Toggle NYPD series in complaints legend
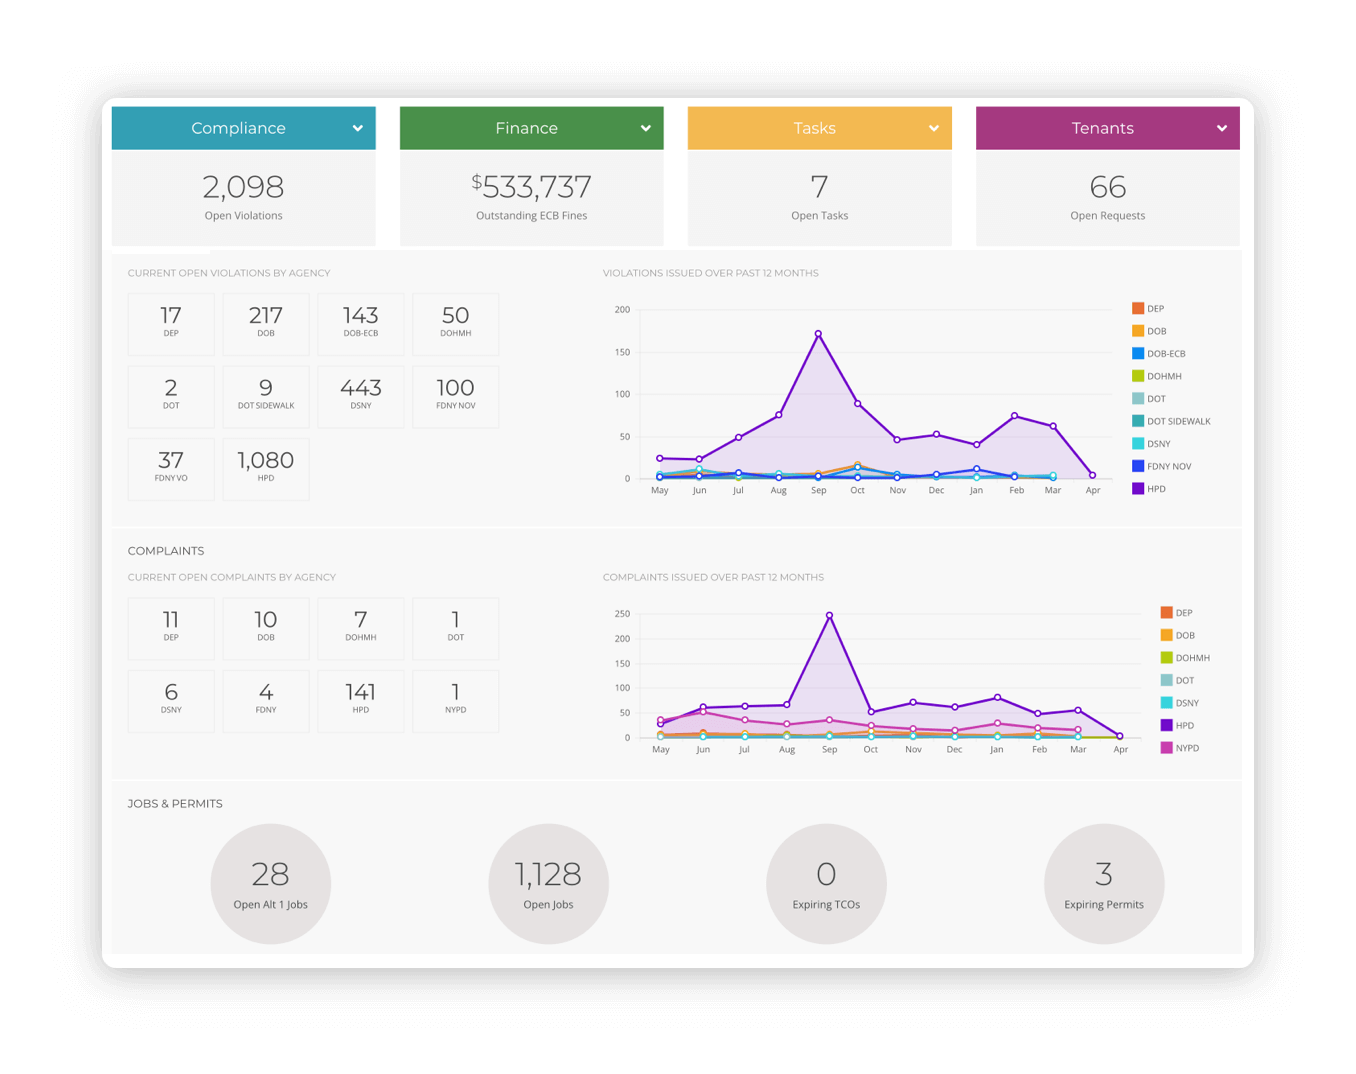The height and width of the screenshot is (1074, 1356). [1186, 748]
